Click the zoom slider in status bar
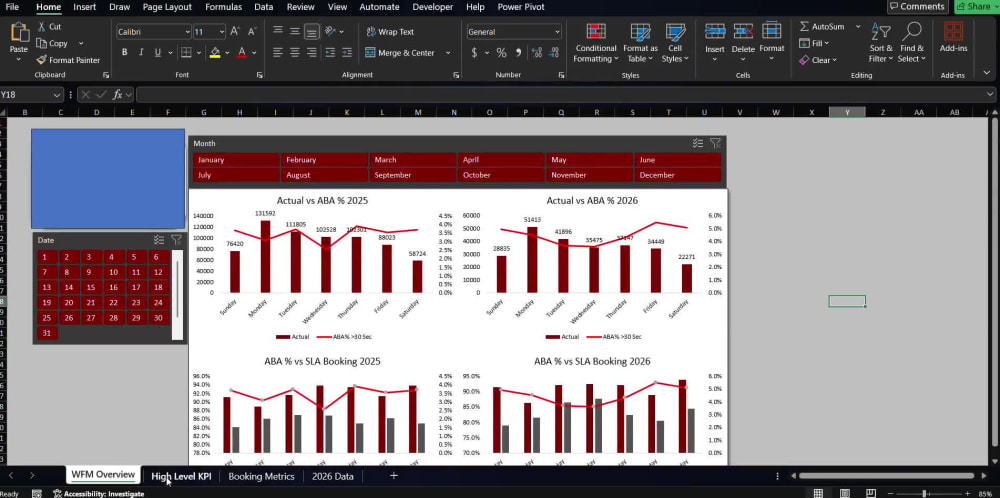Image resolution: width=1000 pixels, height=498 pixels. 924,494
